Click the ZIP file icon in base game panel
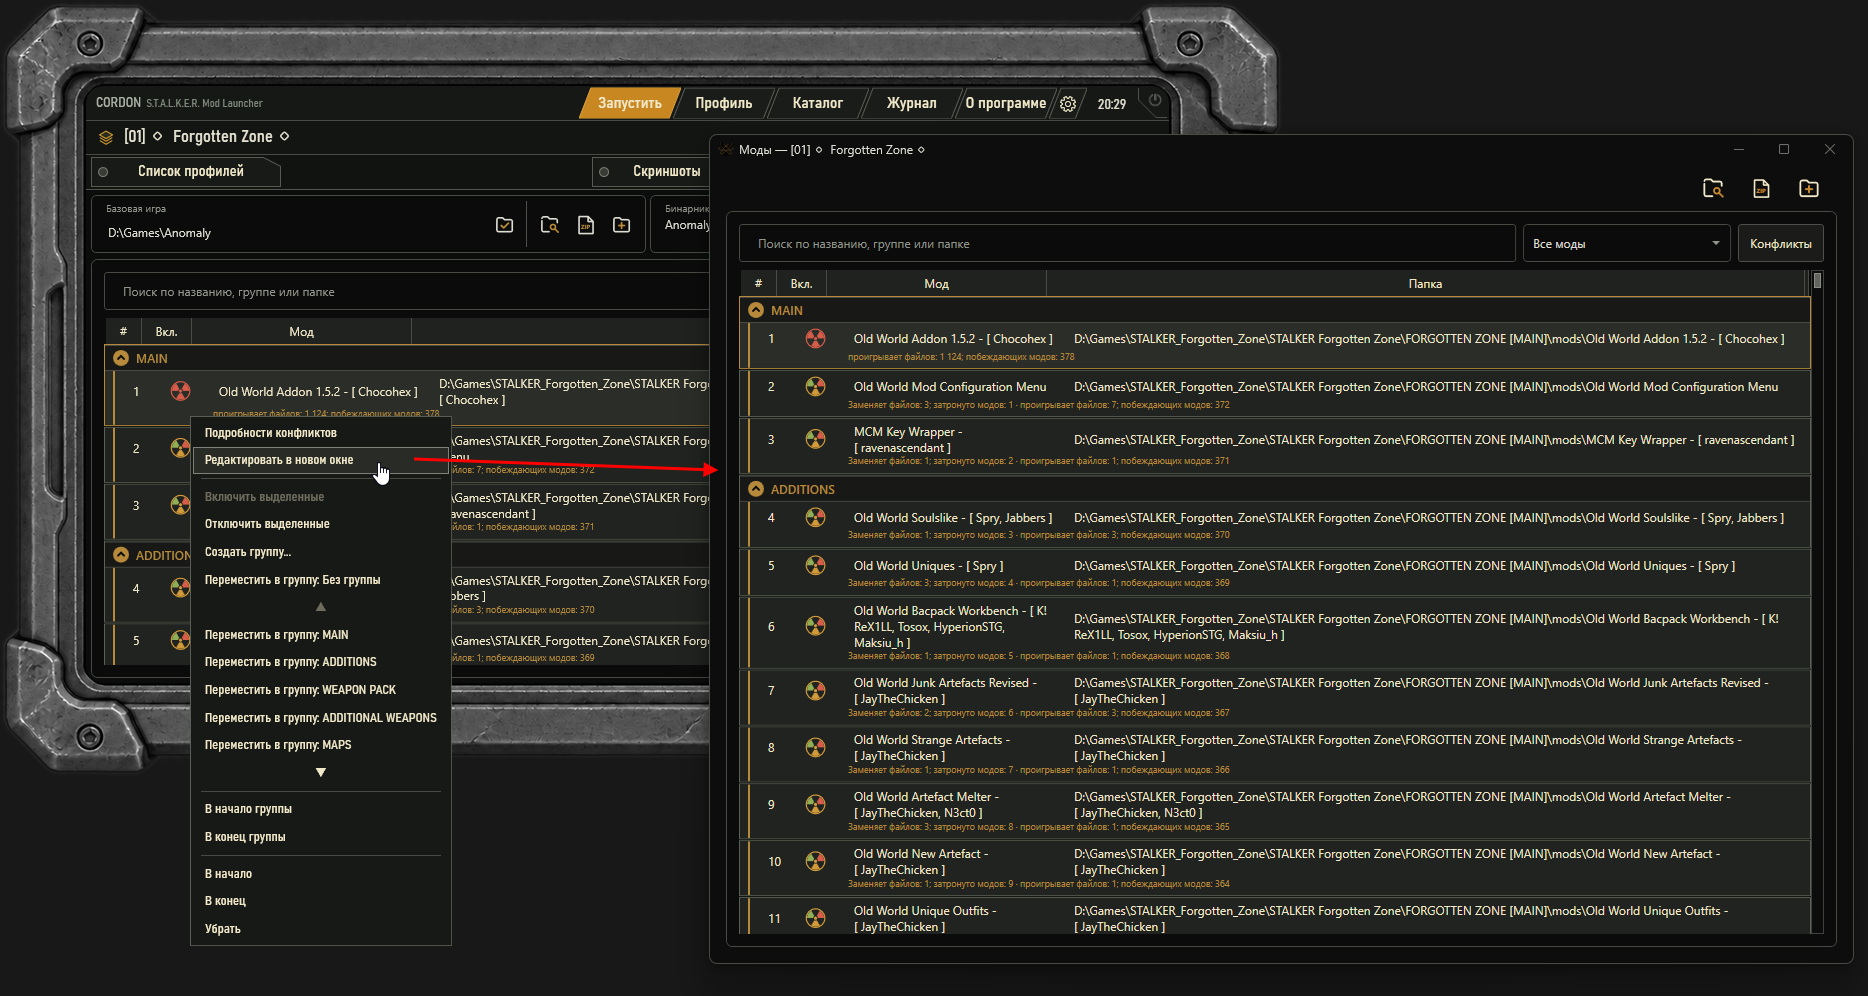 586,225
